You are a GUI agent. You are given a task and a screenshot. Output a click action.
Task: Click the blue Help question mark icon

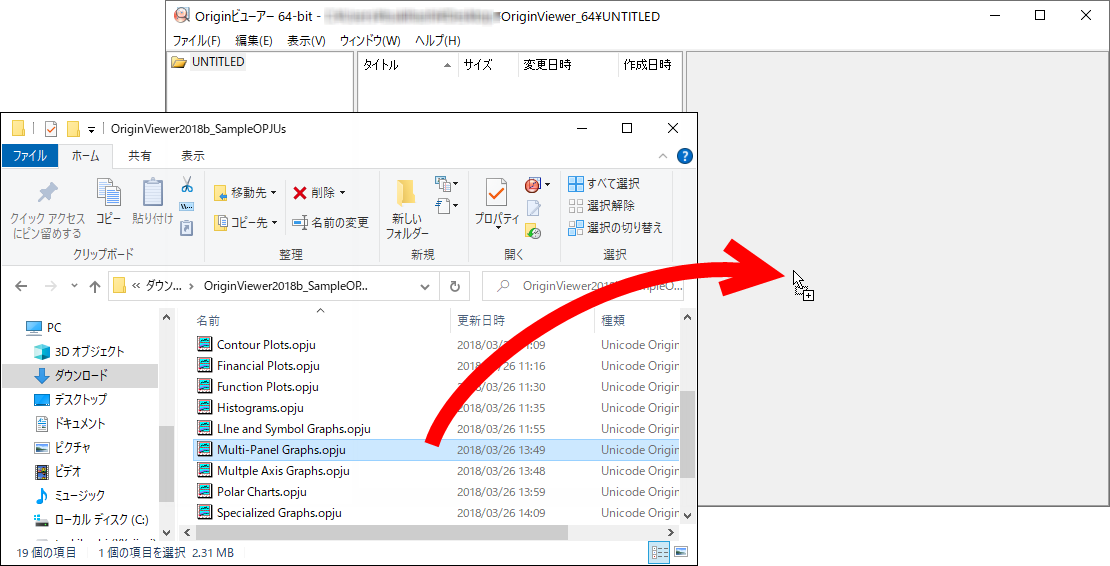point(685,156)
